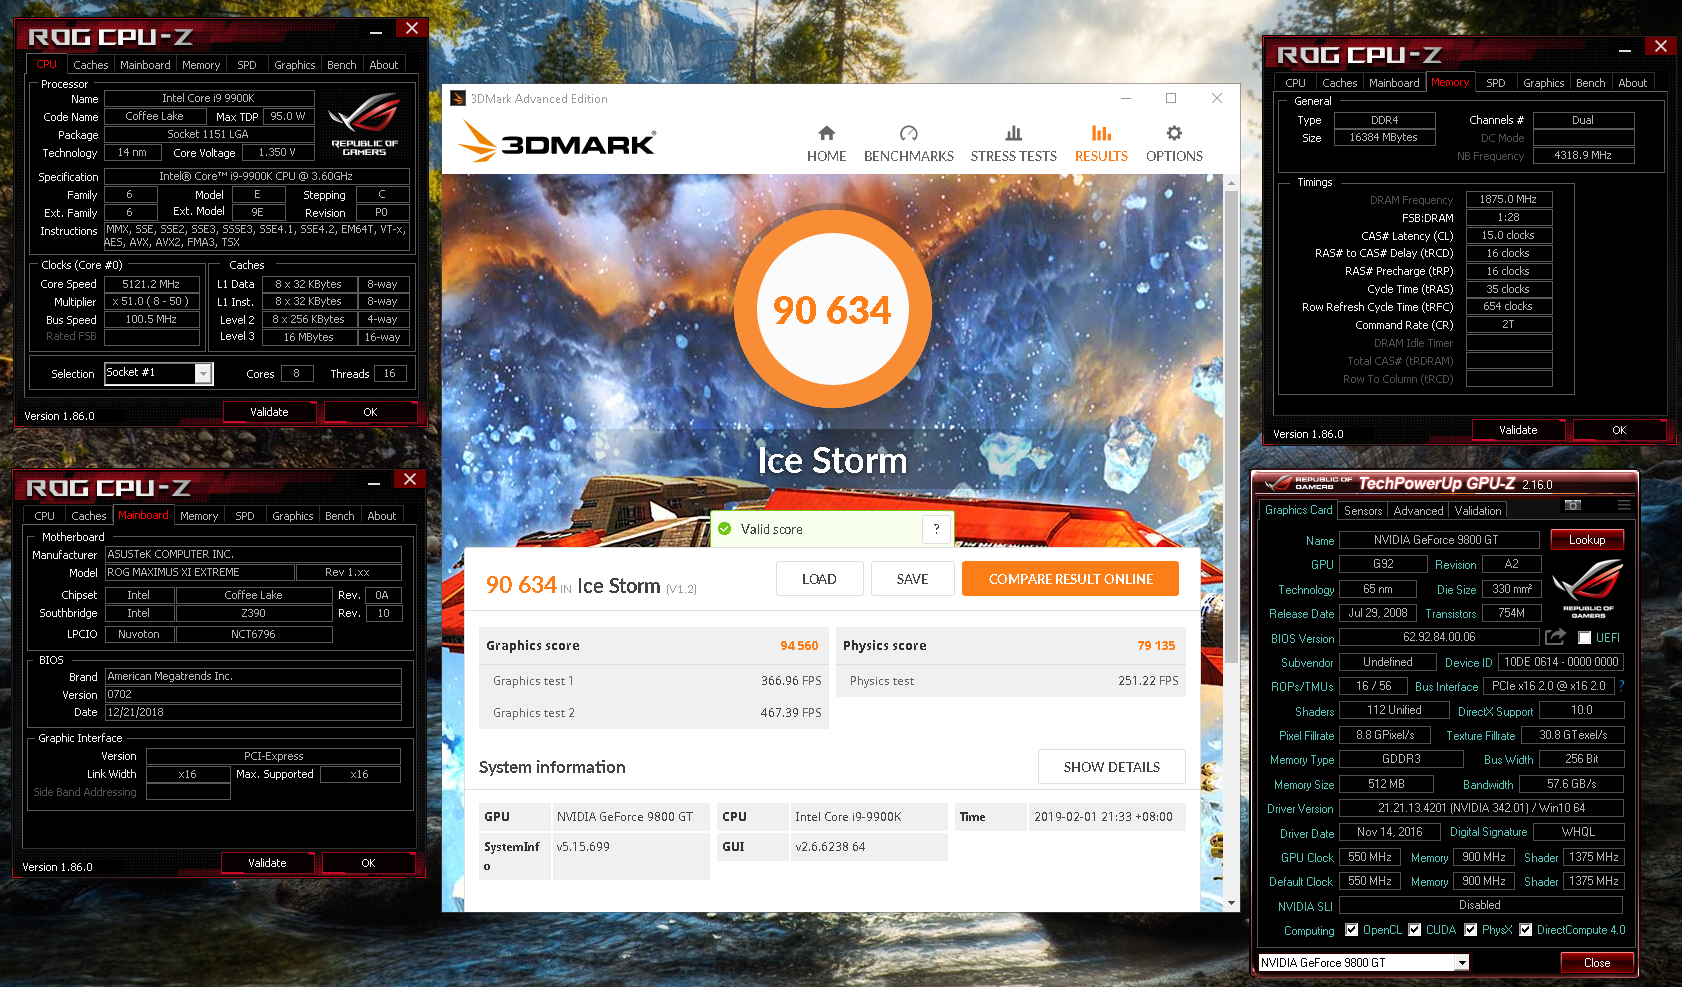
Task: Click Validate in CPU-Z CPU window
Action: (x=269, y=412)
